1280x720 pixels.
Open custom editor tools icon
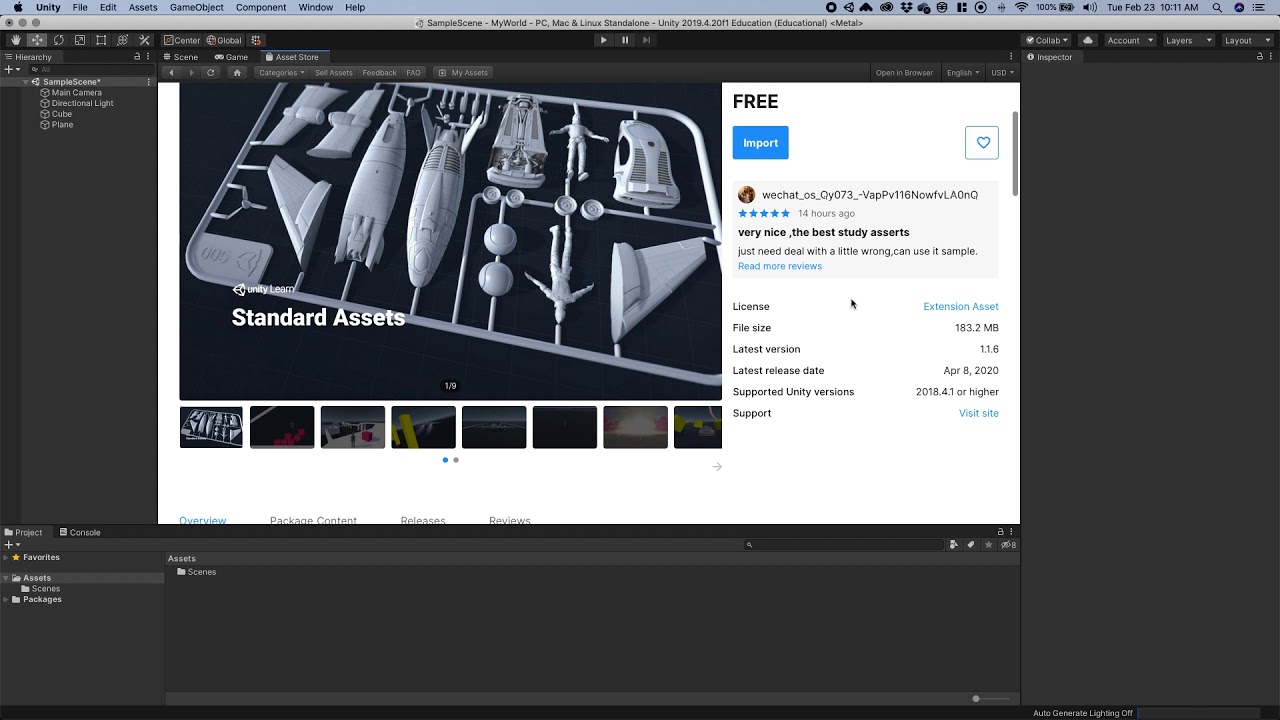pos(144,40)
